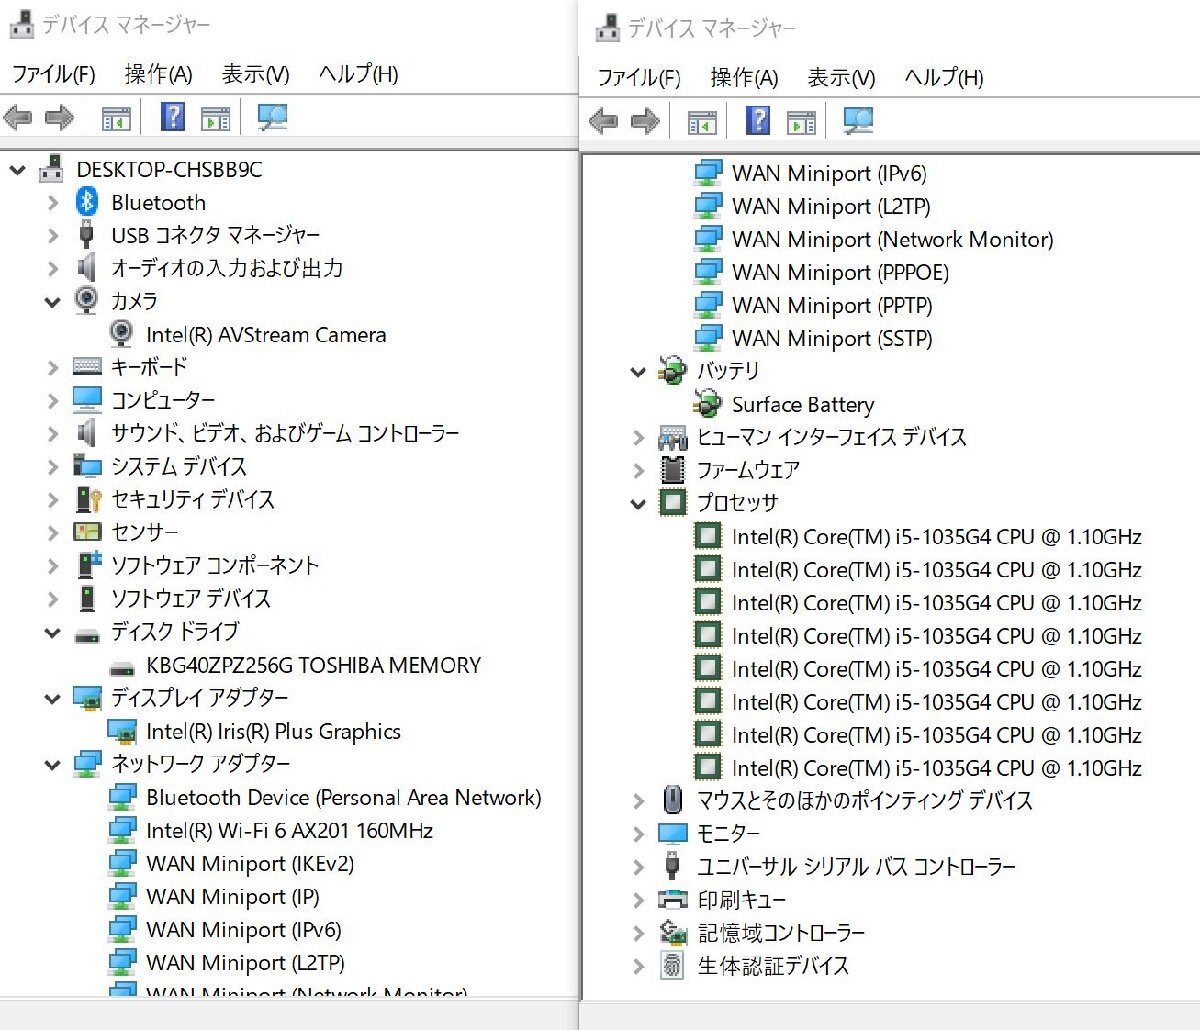This screenshot has width=1200, height=1030.
Task: Open ファイル(F) menu in right window
Action: (x=639, y=78)
